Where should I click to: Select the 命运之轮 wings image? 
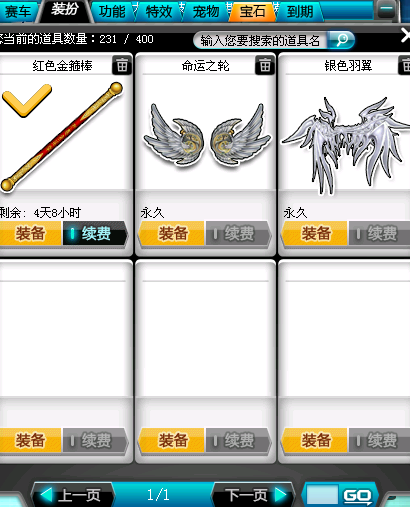[x=207, y=136]
